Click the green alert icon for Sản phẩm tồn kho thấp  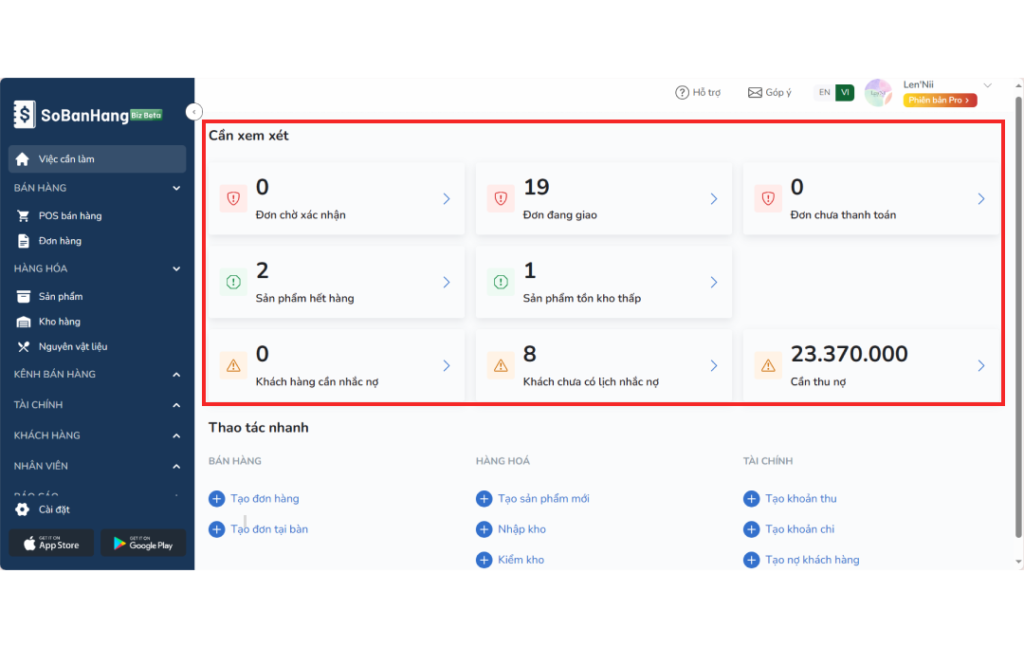pyautogui.click(x=501, y=282)
